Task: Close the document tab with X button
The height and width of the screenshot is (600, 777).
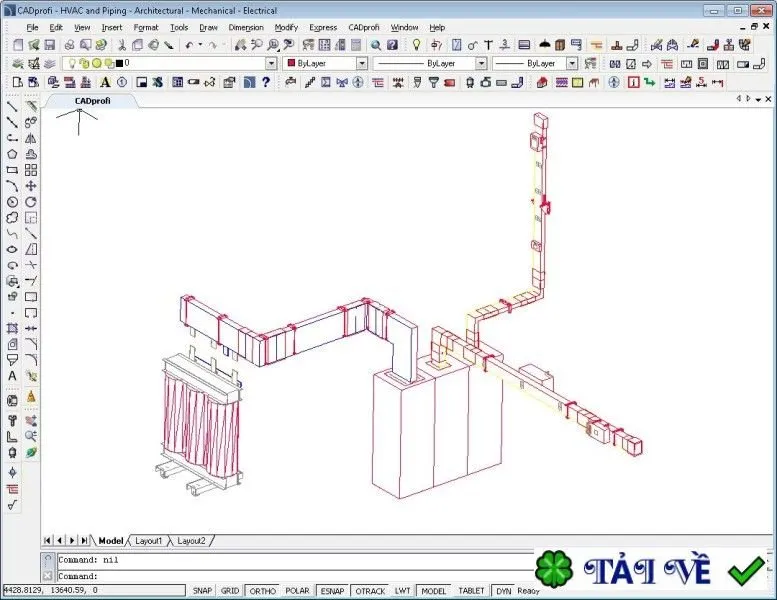Action: (768, 100)
